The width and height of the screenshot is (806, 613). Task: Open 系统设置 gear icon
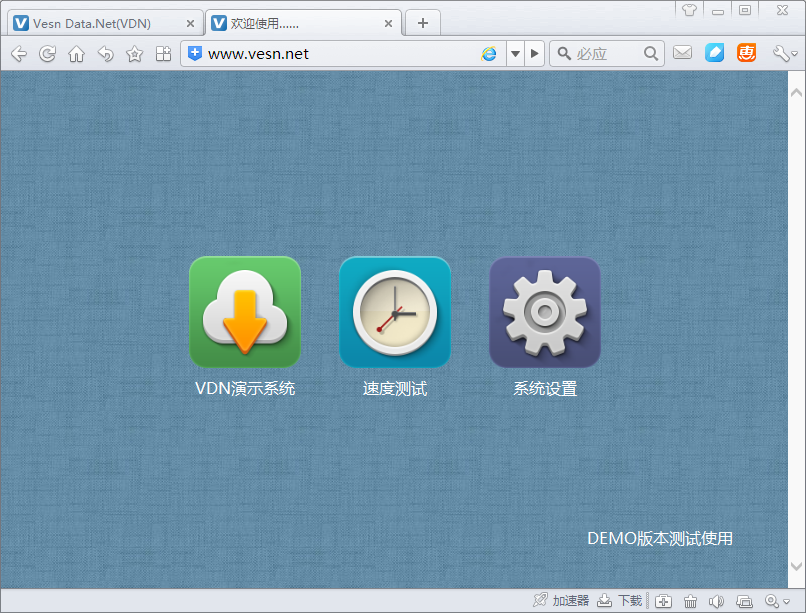click(x=545, y=312)
